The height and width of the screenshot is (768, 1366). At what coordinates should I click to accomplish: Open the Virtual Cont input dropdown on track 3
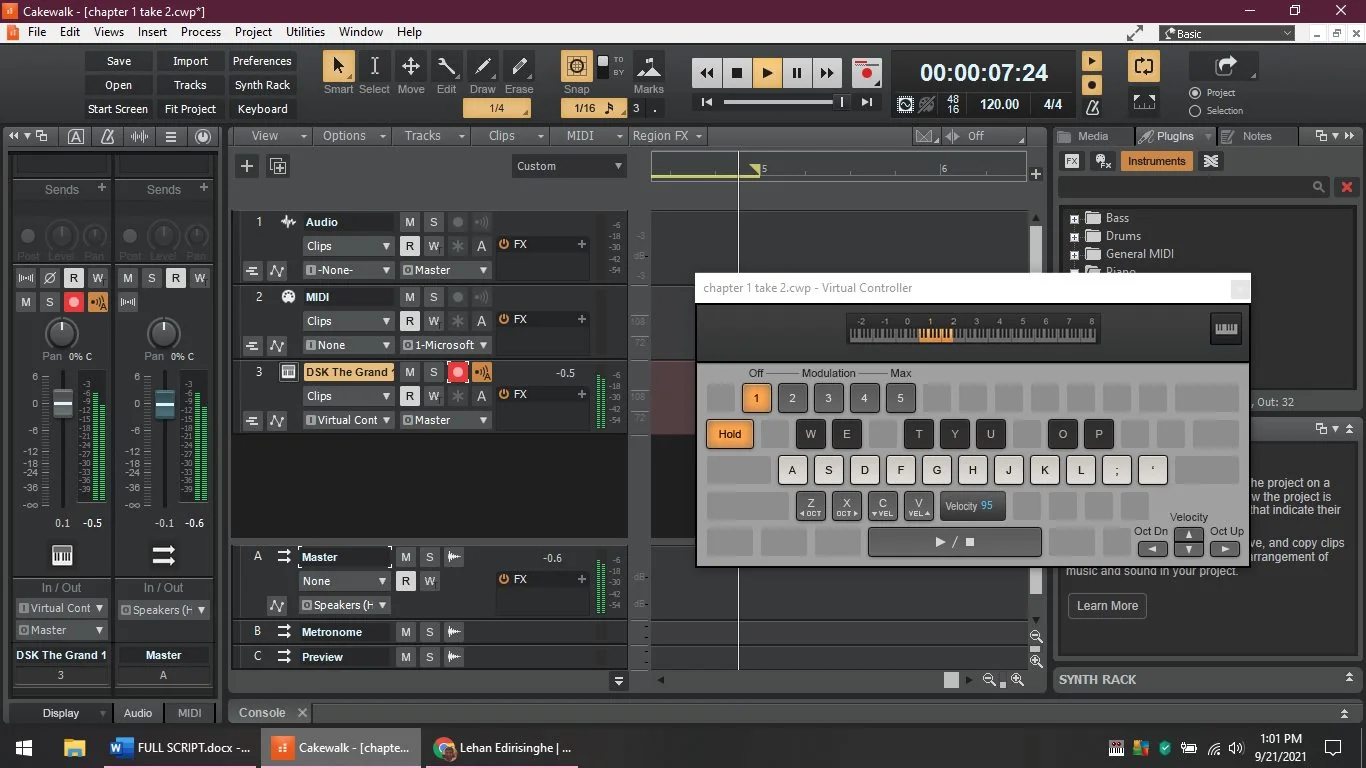pos(348,420)
